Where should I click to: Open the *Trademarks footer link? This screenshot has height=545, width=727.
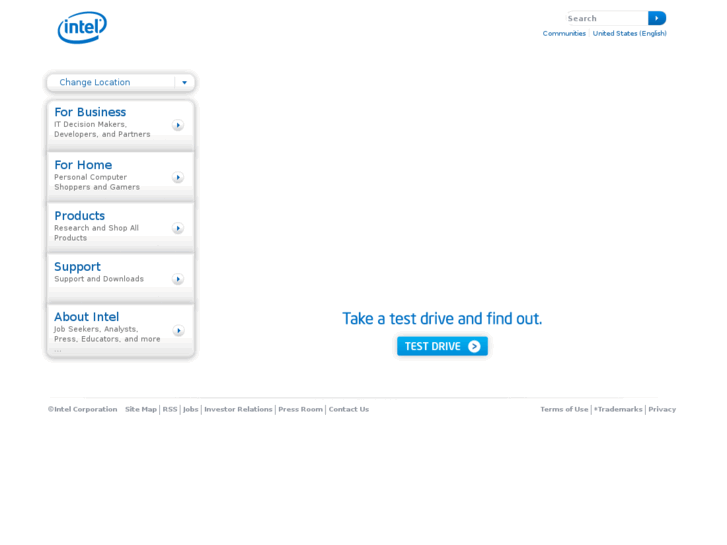tap(618, 409)
